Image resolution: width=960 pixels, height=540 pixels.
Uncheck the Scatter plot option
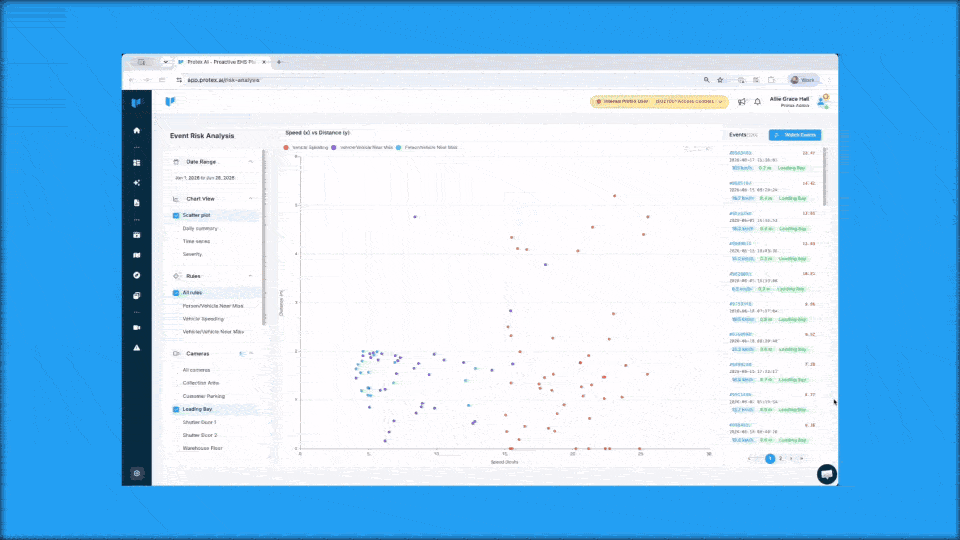tap(176, 216)
